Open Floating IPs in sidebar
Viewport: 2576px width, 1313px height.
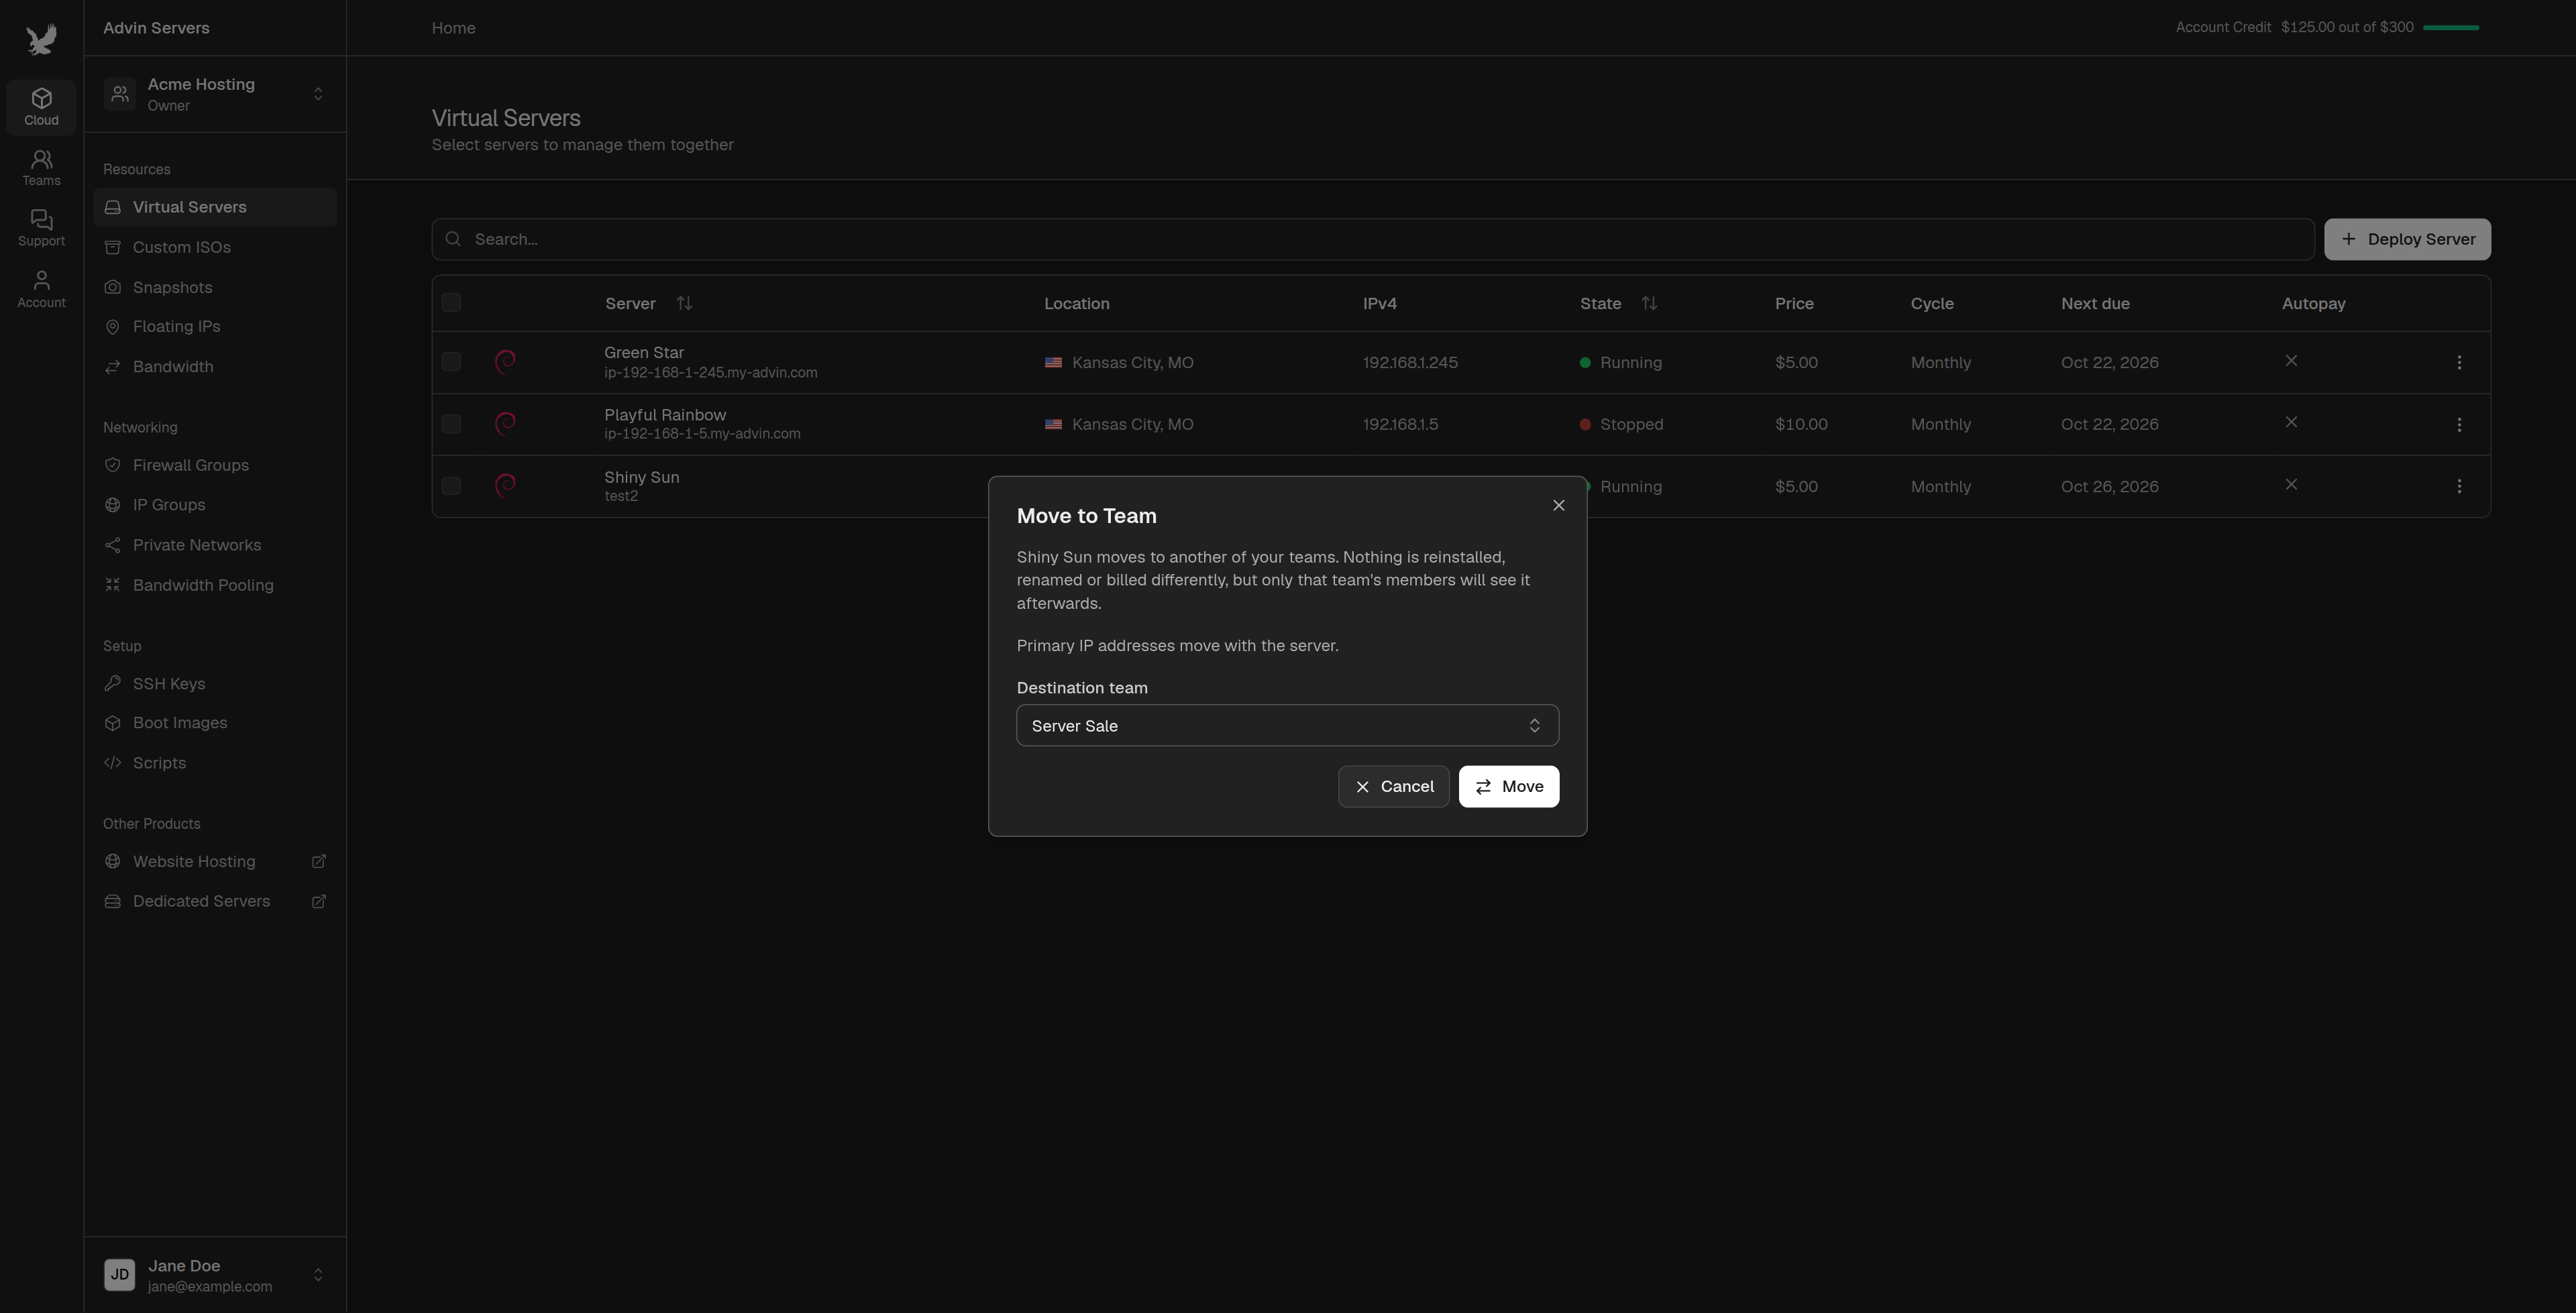pyautogui.click(x=215, y=327)
